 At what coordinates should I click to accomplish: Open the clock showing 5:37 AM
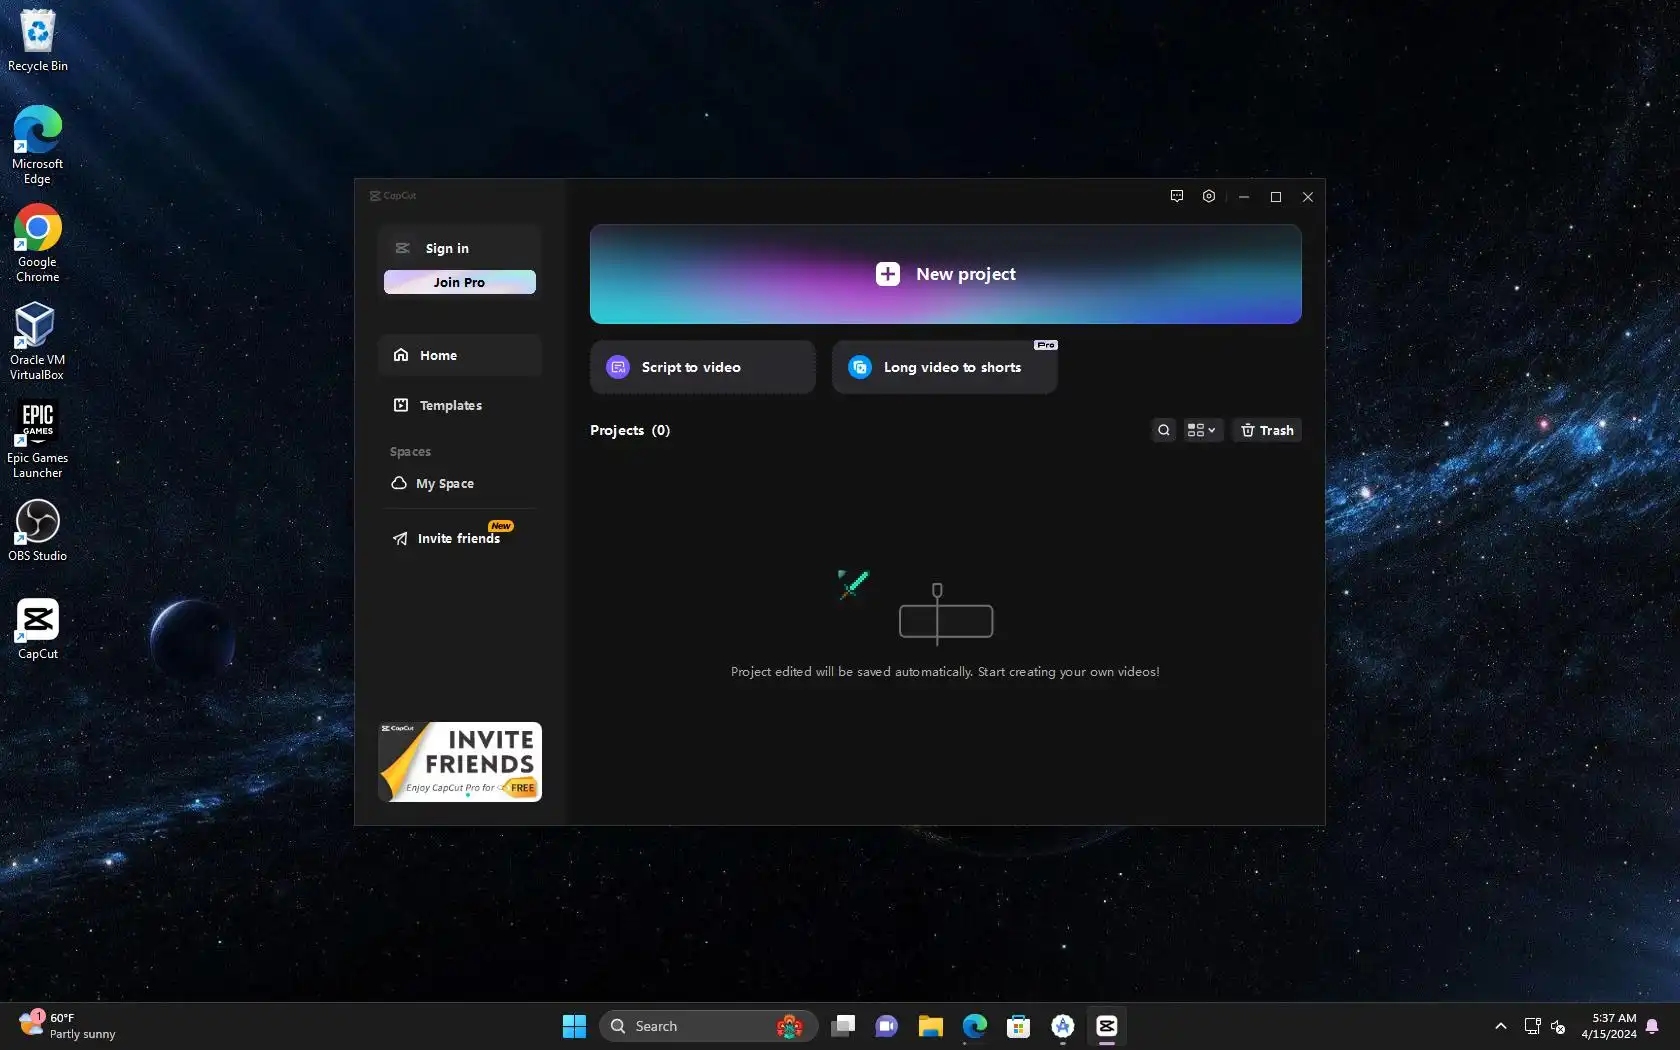[x=1609, y=1026]
